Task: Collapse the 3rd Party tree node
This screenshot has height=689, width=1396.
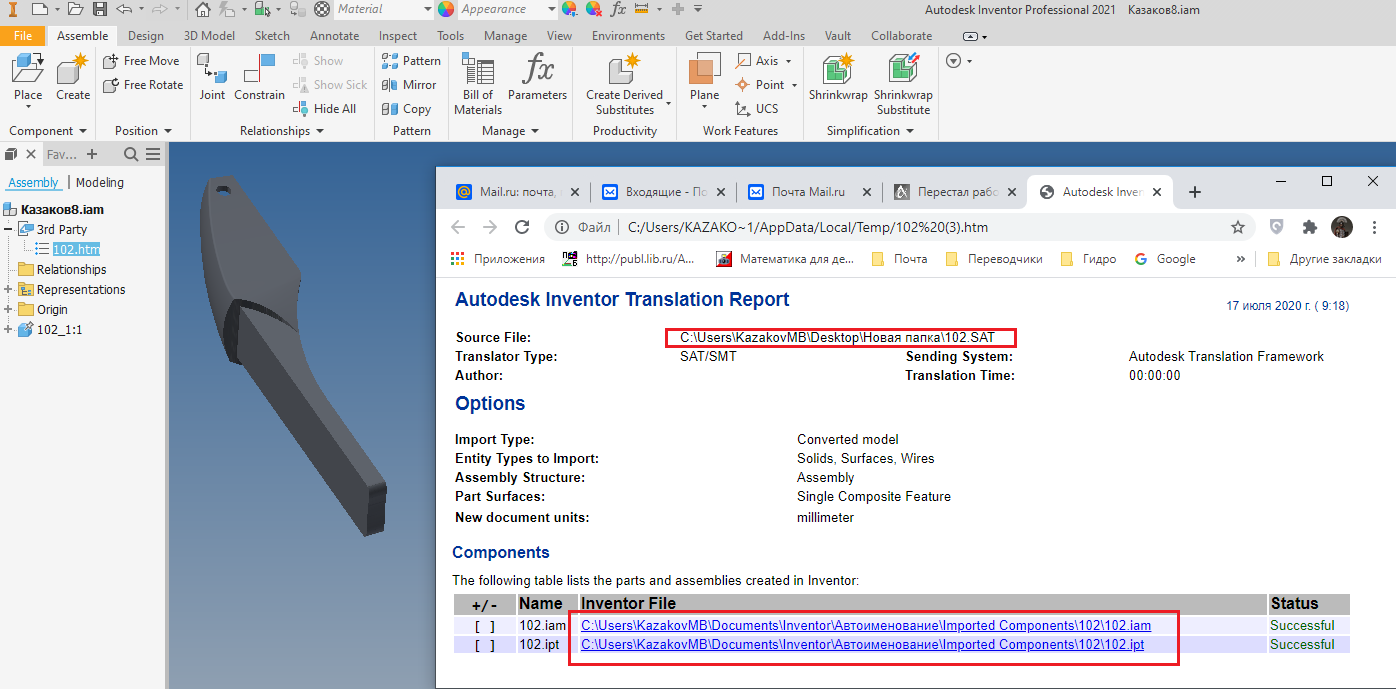Action: 8,230
